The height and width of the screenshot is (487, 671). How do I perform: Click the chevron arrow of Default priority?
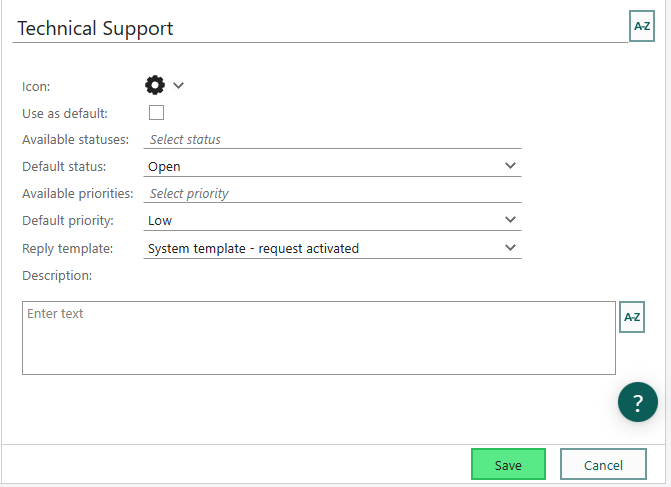pos(510,220)
